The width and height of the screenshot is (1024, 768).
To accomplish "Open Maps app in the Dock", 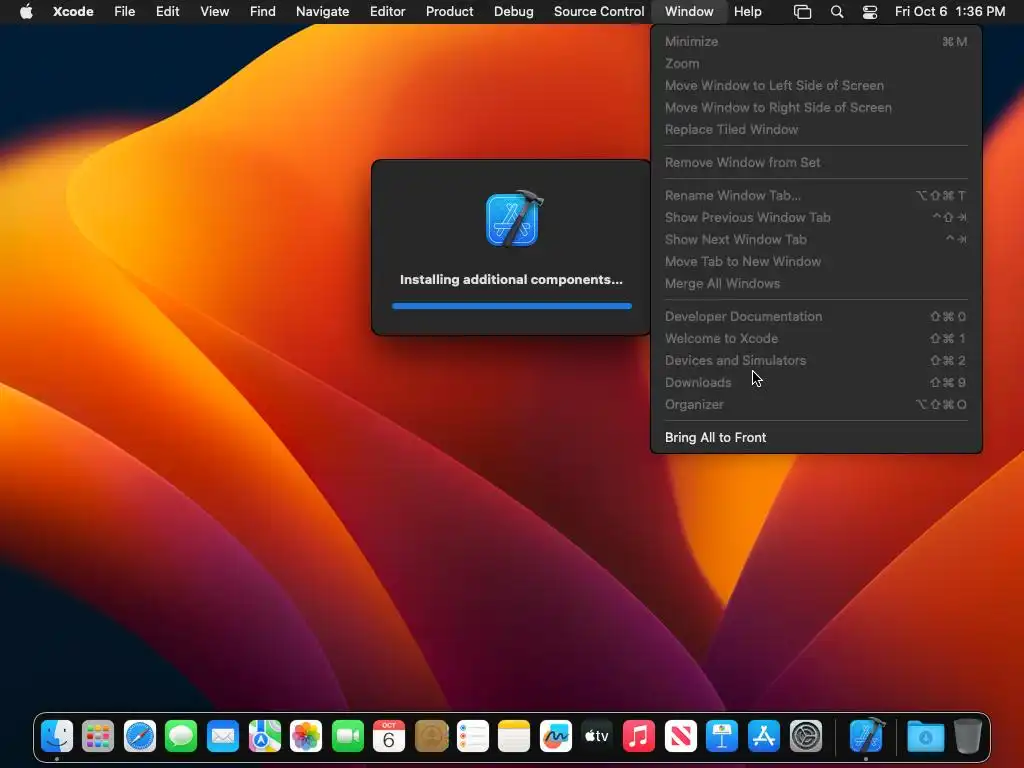I will coord(264,737).
